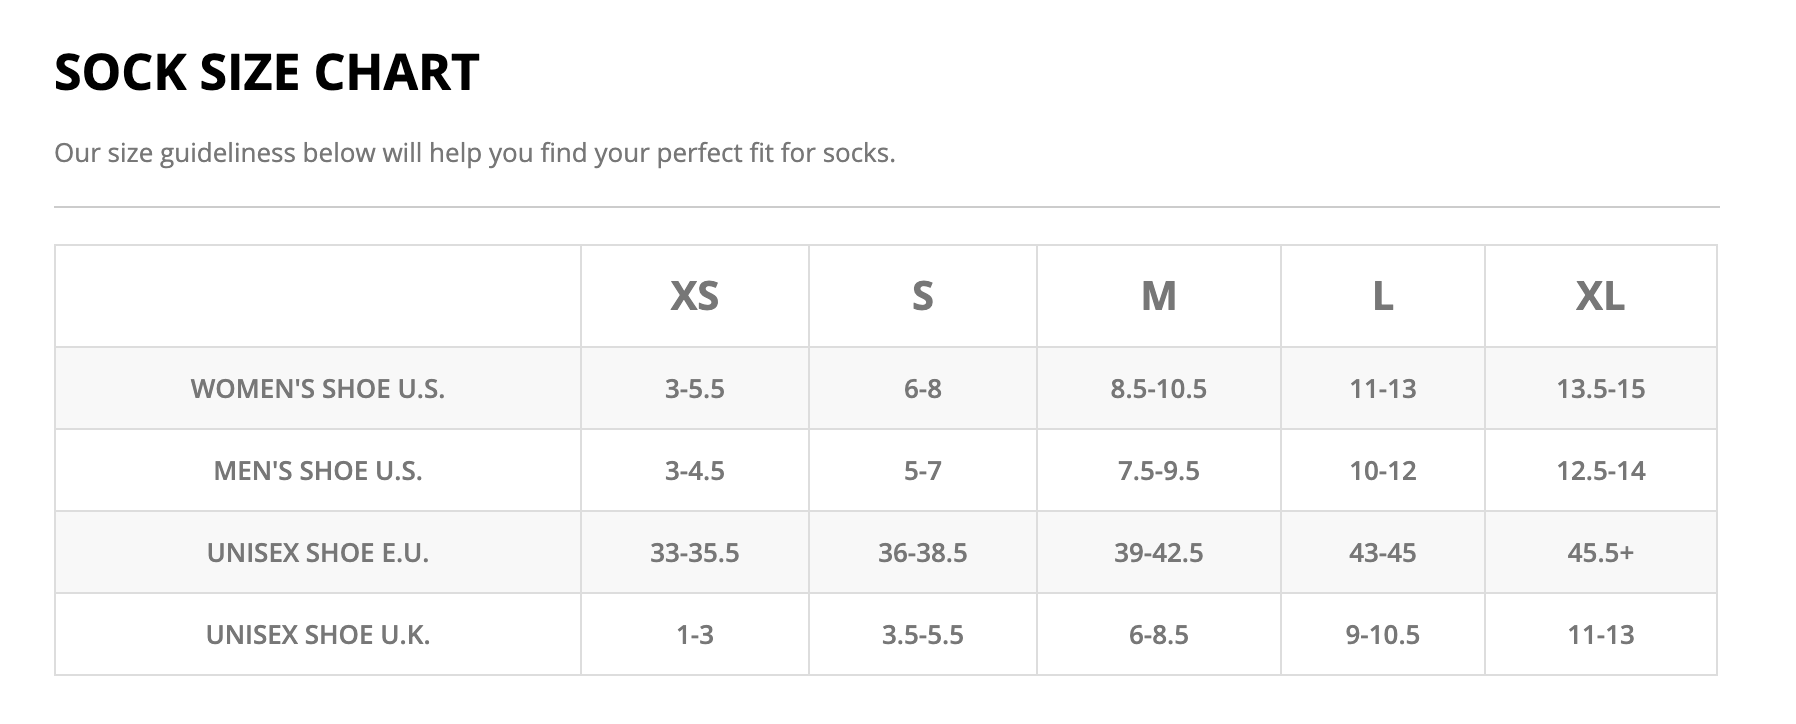The image size is (1796, 724).
Task: Click the M size header cell
Action: 1158,296
